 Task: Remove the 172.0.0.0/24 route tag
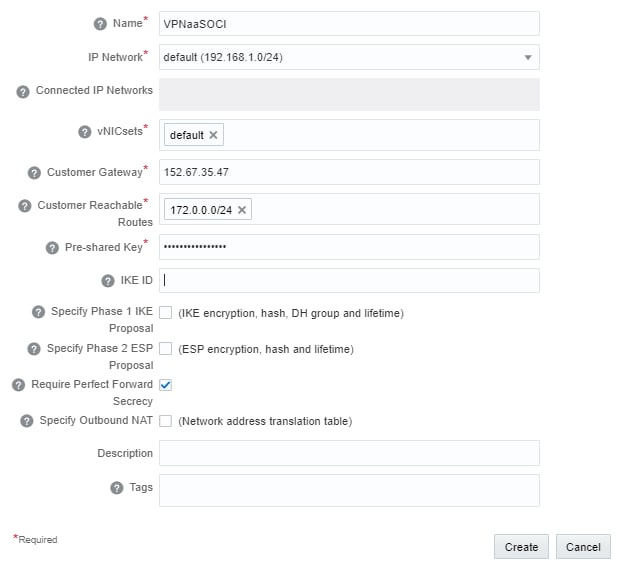[x=242, y=210]
